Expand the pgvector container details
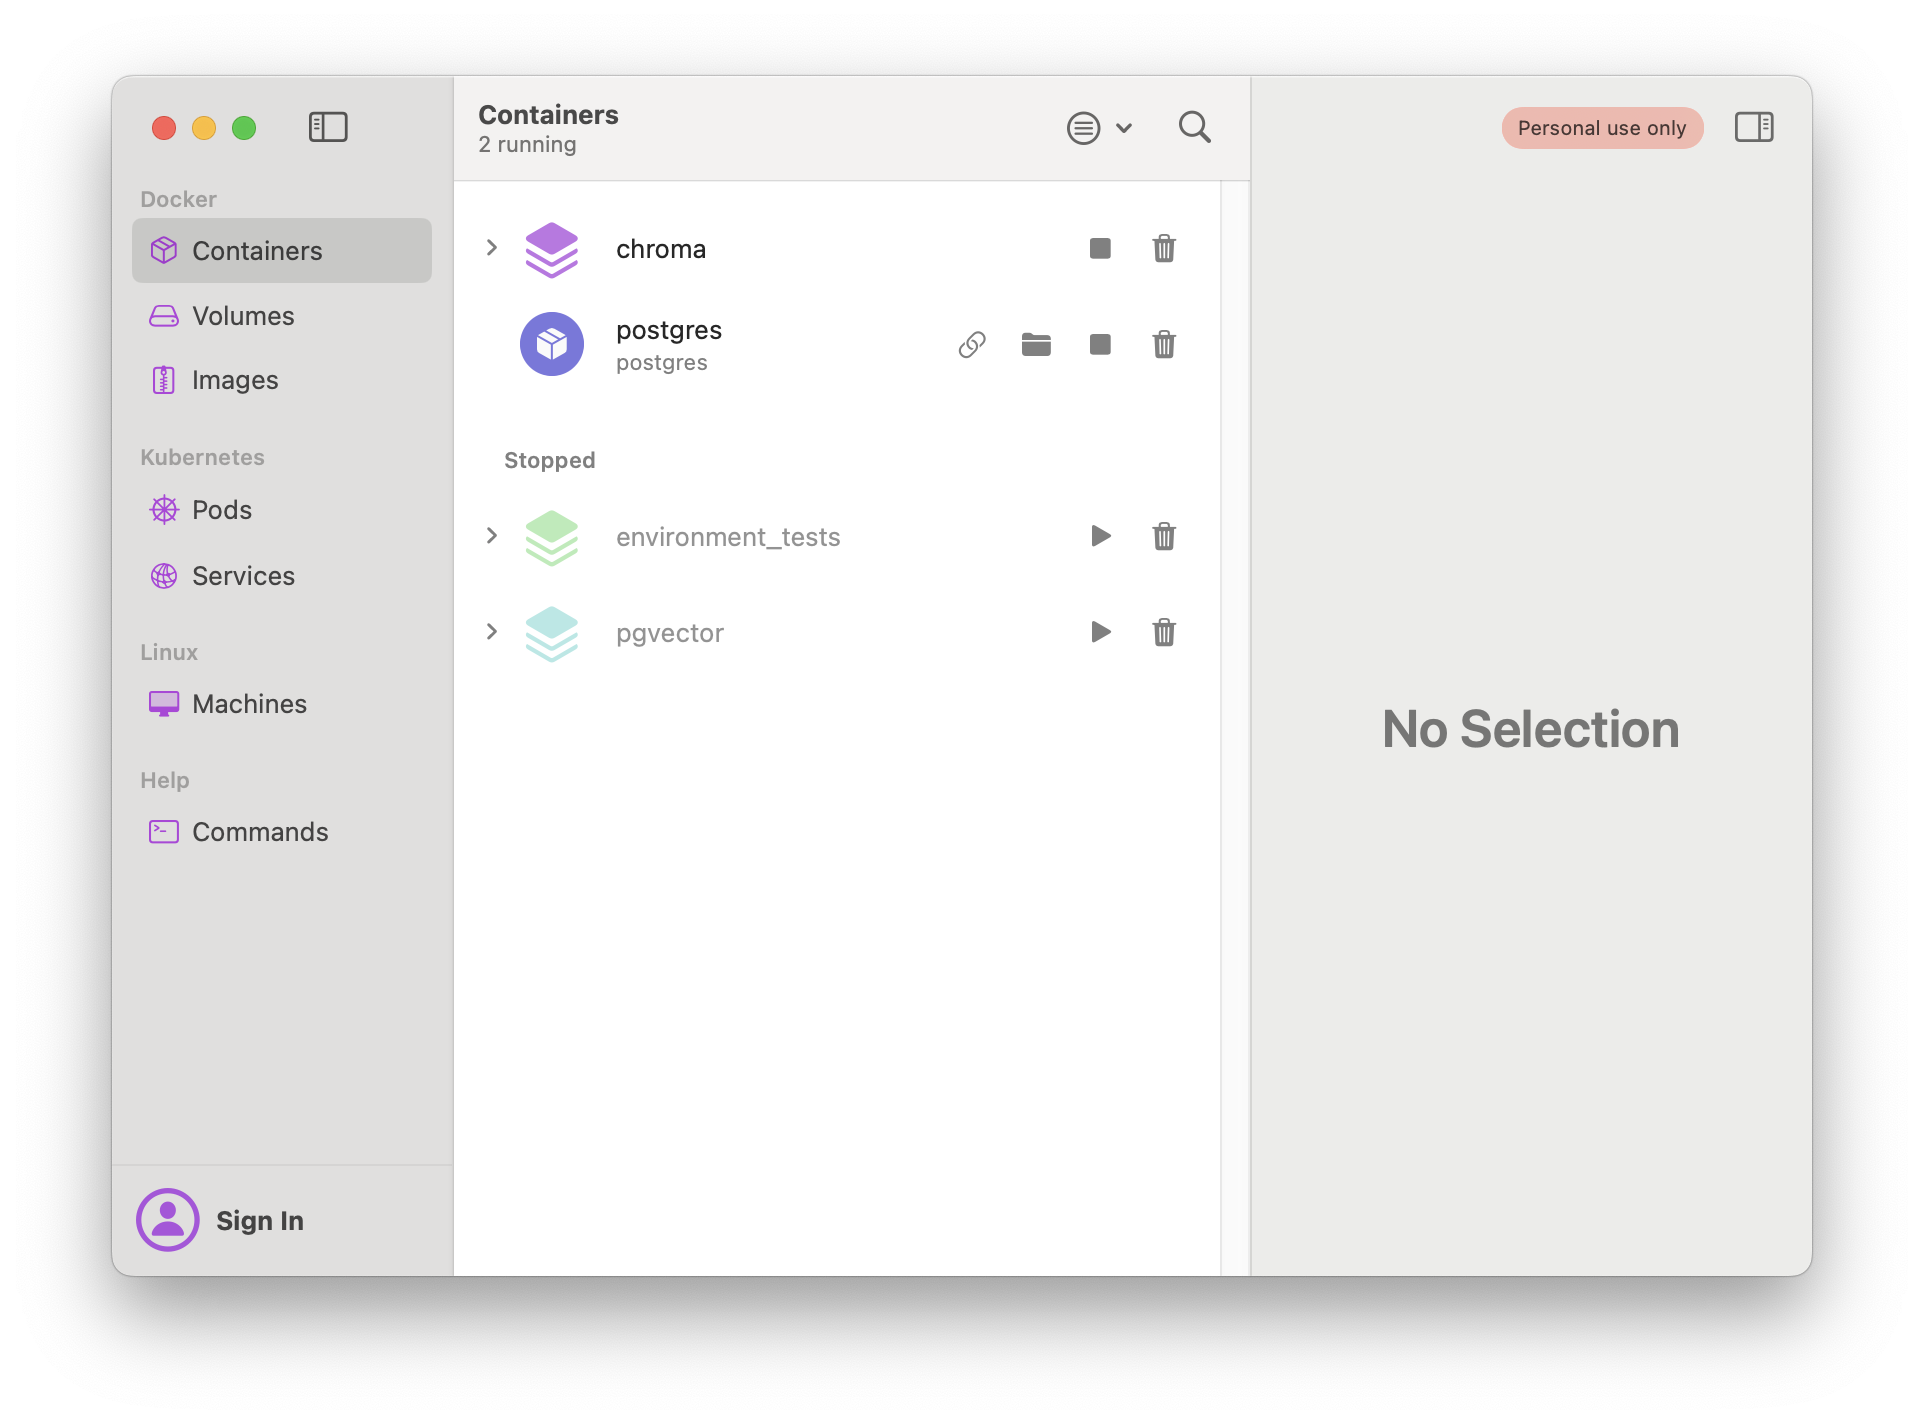This screenshot has height=1424, width=1924. point(494,631)
